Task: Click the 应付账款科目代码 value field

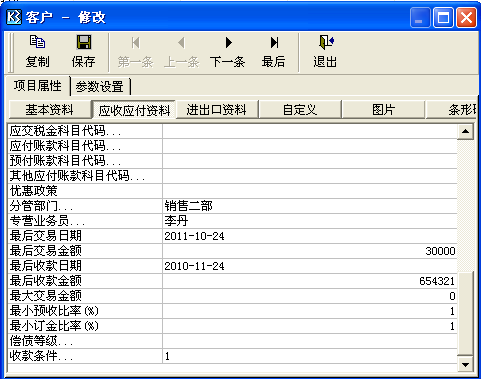Action: [310, 146]
